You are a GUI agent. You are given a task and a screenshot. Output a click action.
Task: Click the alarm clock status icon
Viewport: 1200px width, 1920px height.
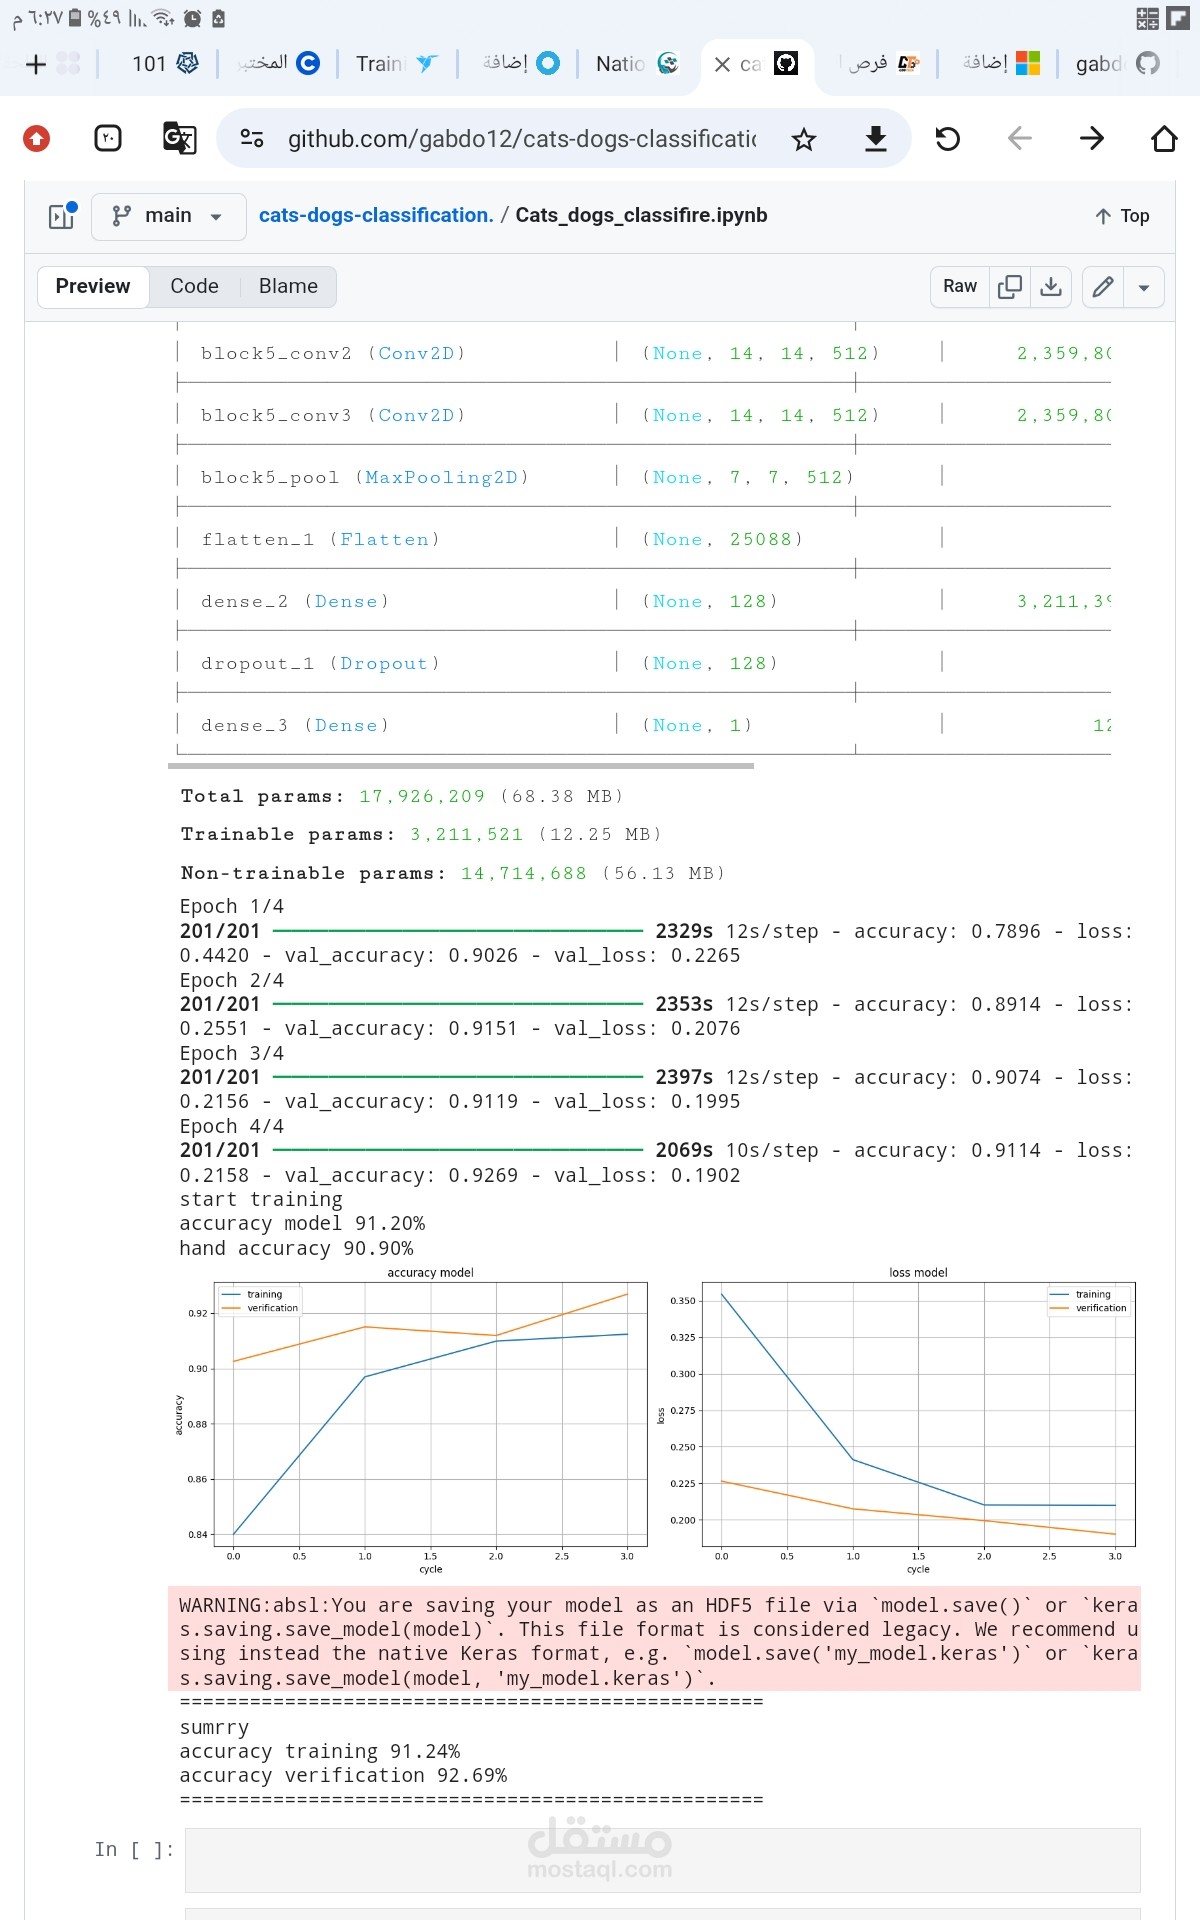pos(193,18)
